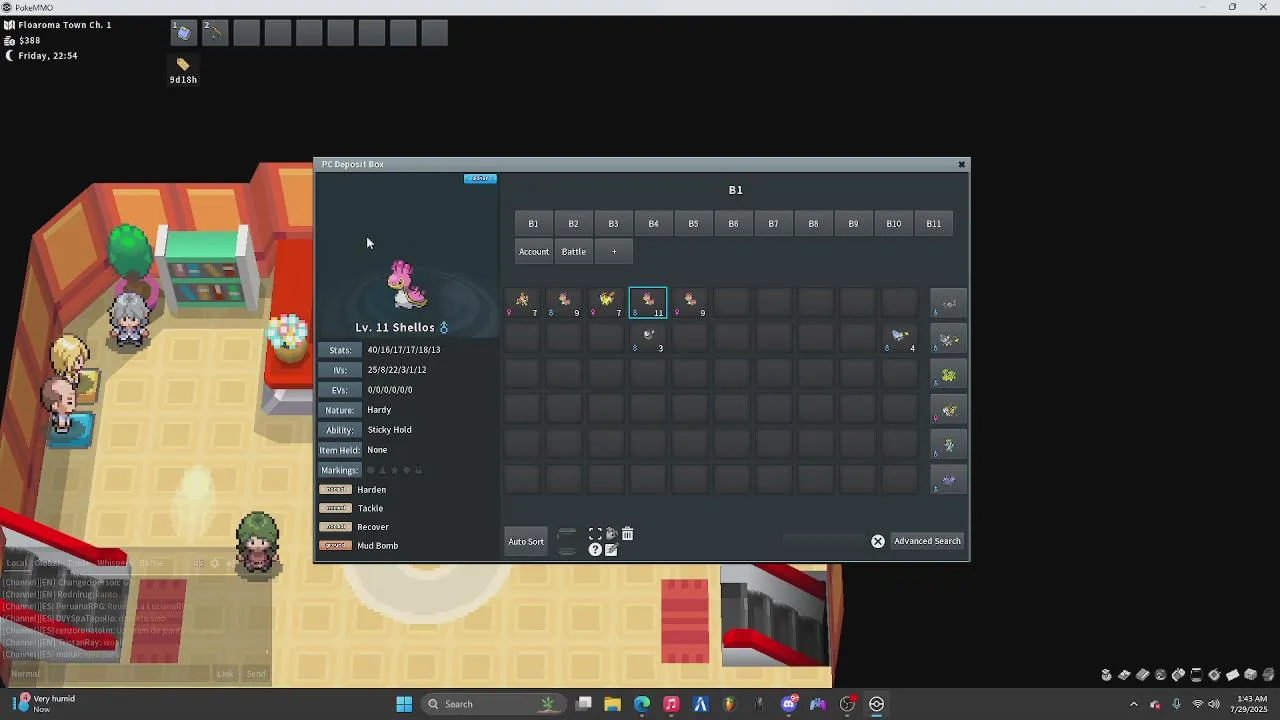Viewport: 1280px width, 720px height.
Task: Click the Sticky Hold ability text
Action: point(389,430)
